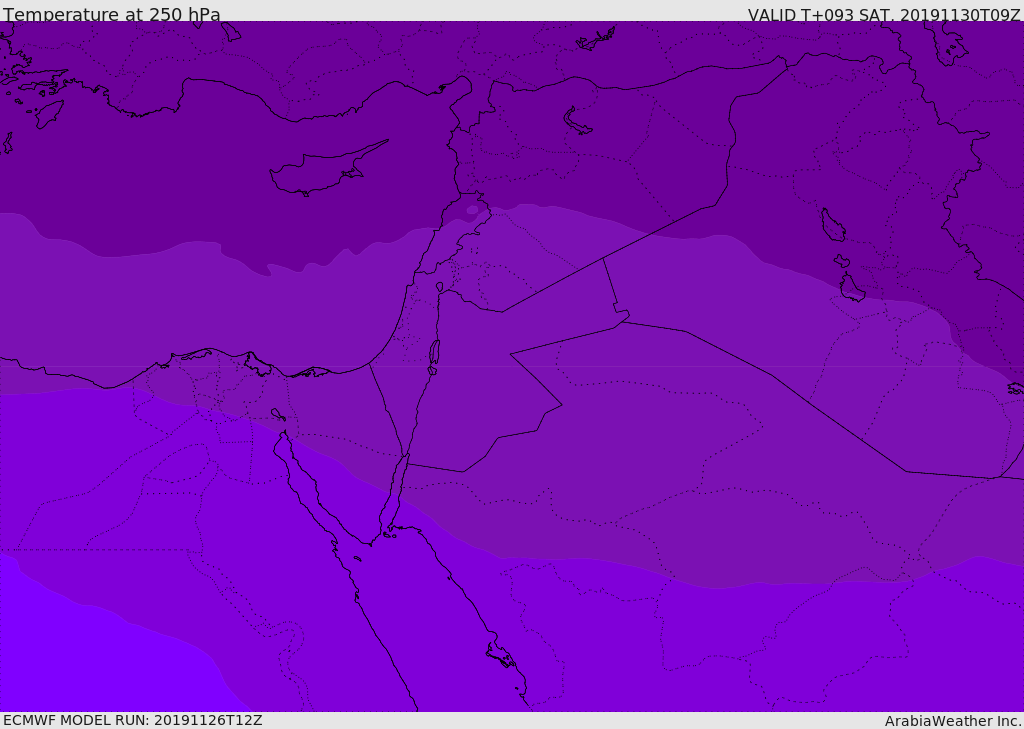This screenshot has height=729, width=1024.
Task: Click the Dead Sea outline on map
Action: [434, 353]
